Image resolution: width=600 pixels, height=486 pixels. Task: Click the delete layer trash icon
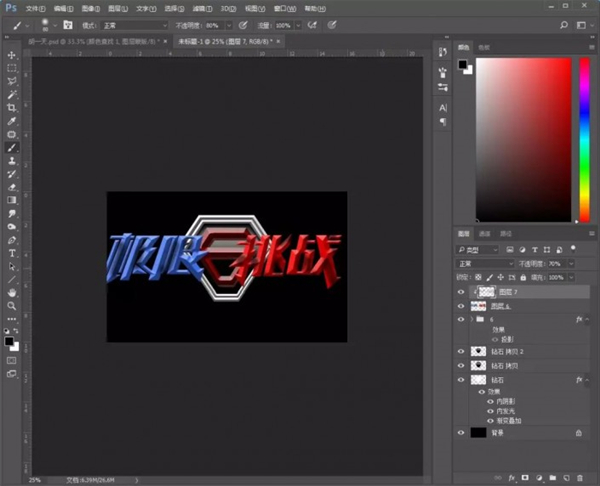coord(578,478)
